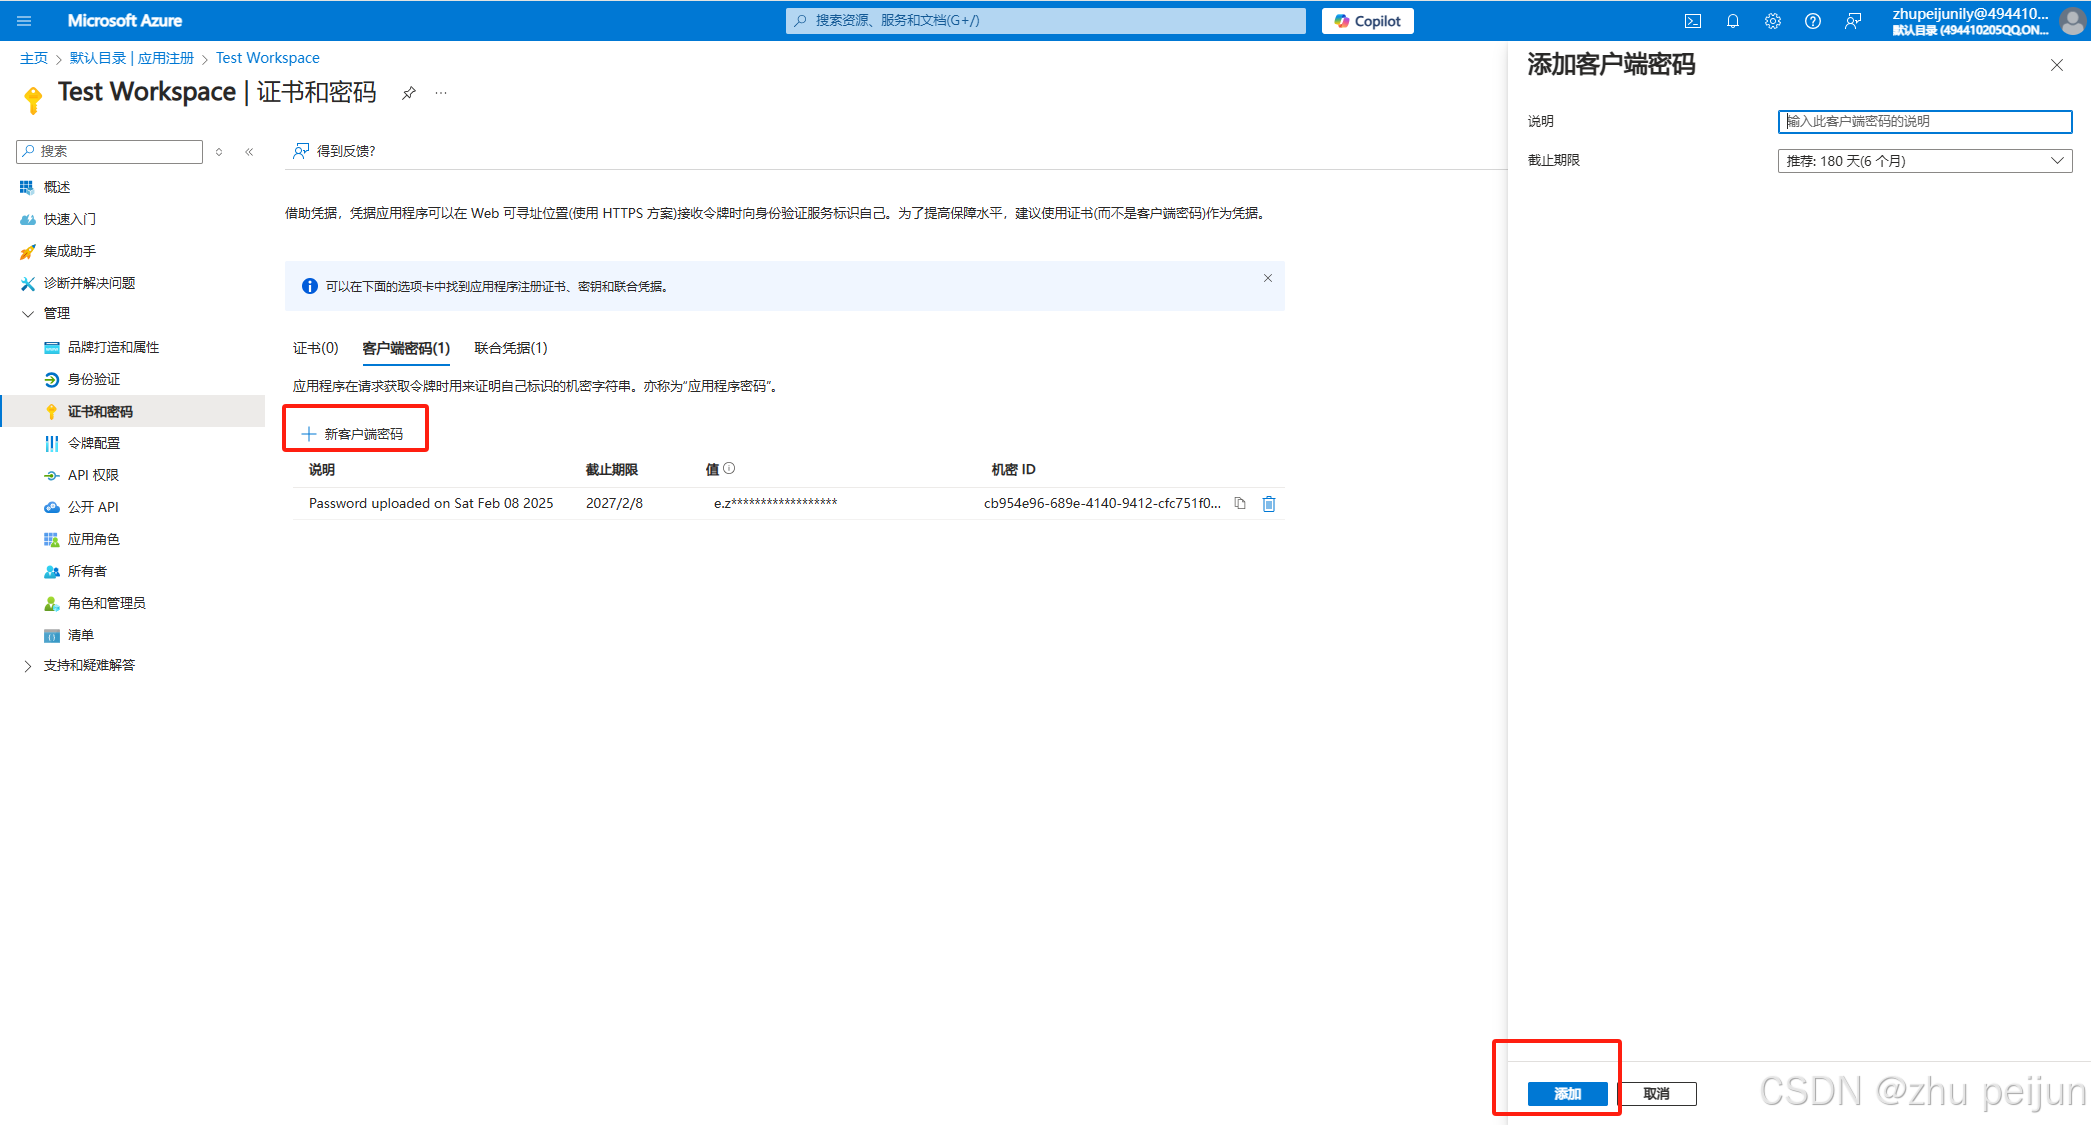
Task: Select 诊断并解决问题 in the sidebar
Action: [x=86, y=283]
